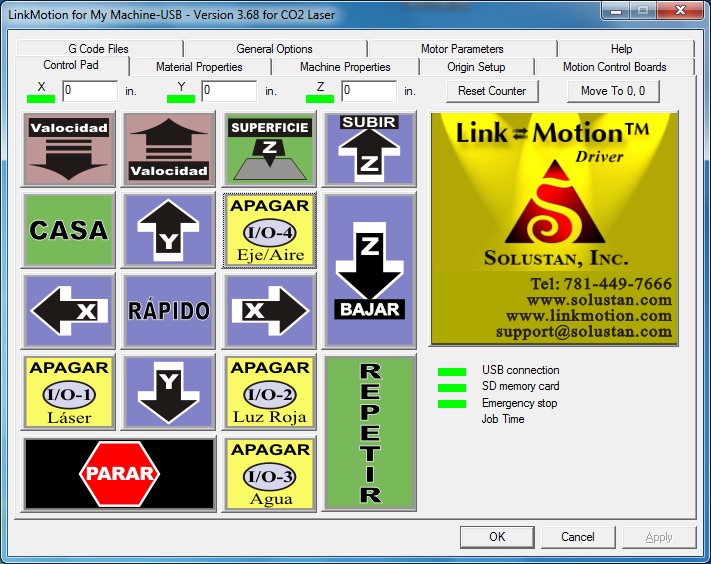Click the Move To 0, 0 button
The image size is (711, 564).
pos(613,91)
